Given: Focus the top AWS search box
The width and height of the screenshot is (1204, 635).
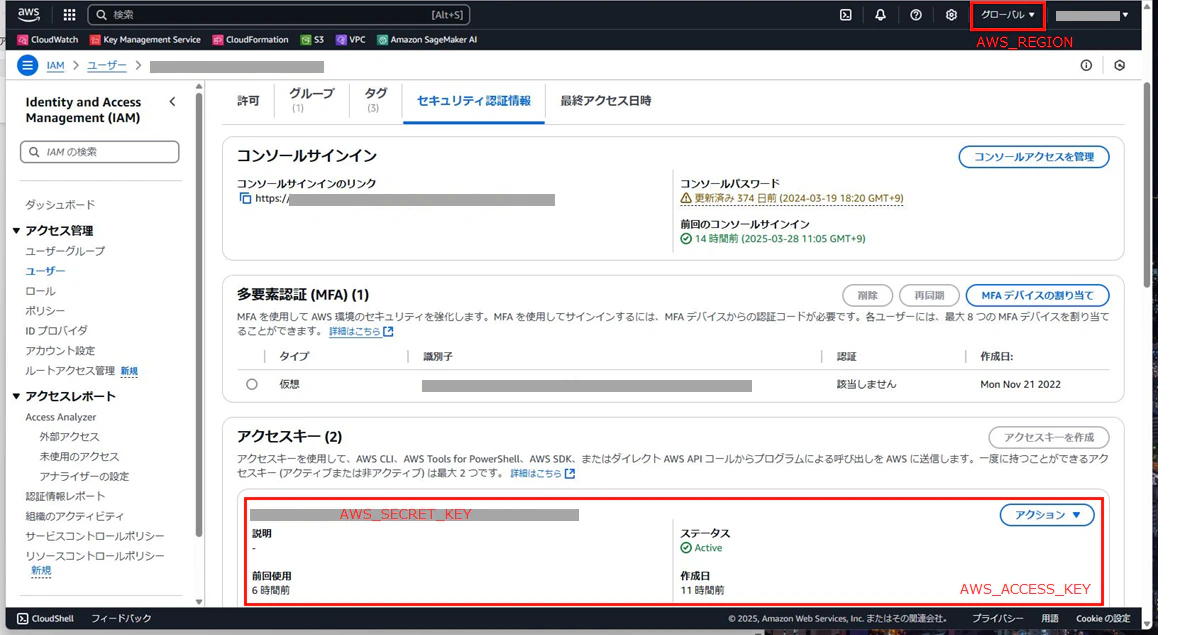Looking at the screenshot, I should (279, 15).
